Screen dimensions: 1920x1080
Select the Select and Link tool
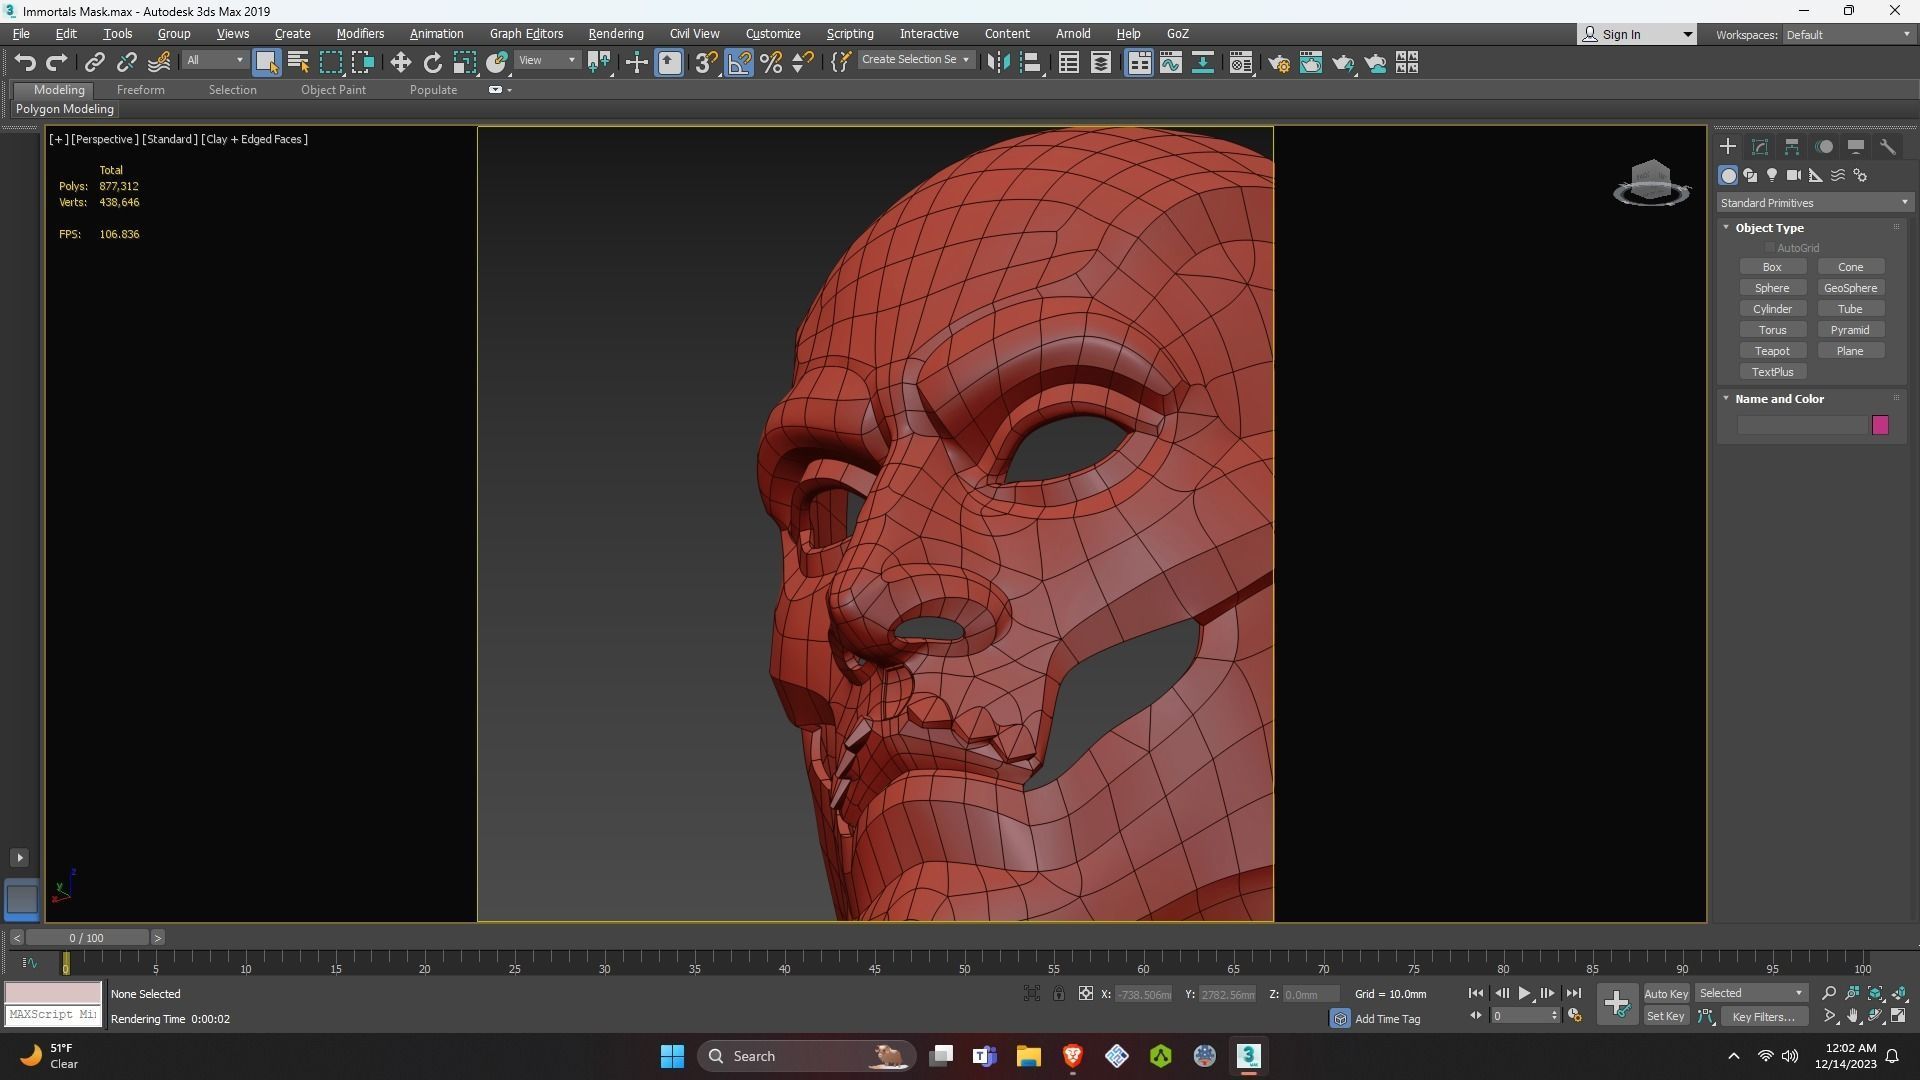94,63
